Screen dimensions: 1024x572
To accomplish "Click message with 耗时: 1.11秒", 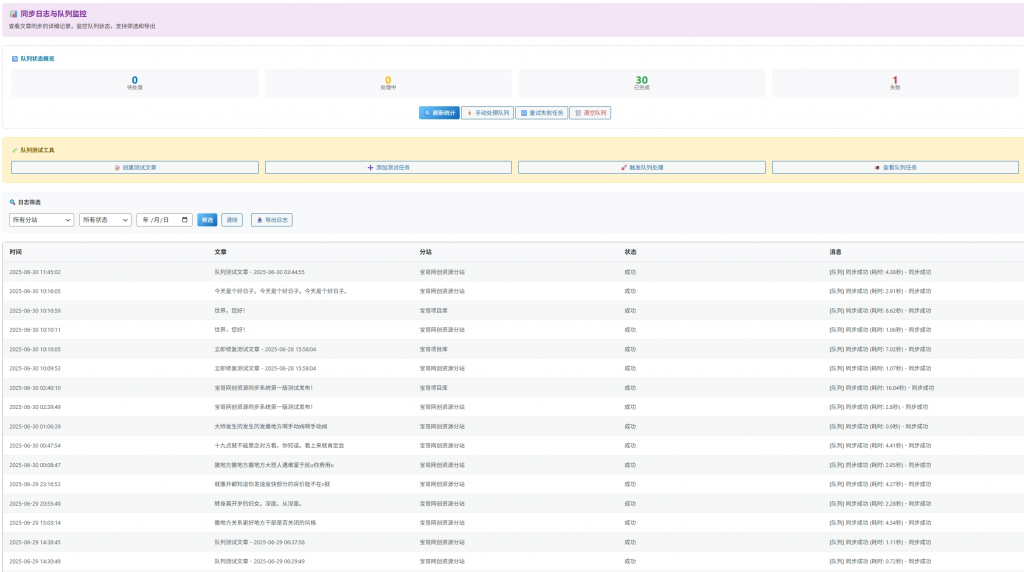I will tap(880, 542).
